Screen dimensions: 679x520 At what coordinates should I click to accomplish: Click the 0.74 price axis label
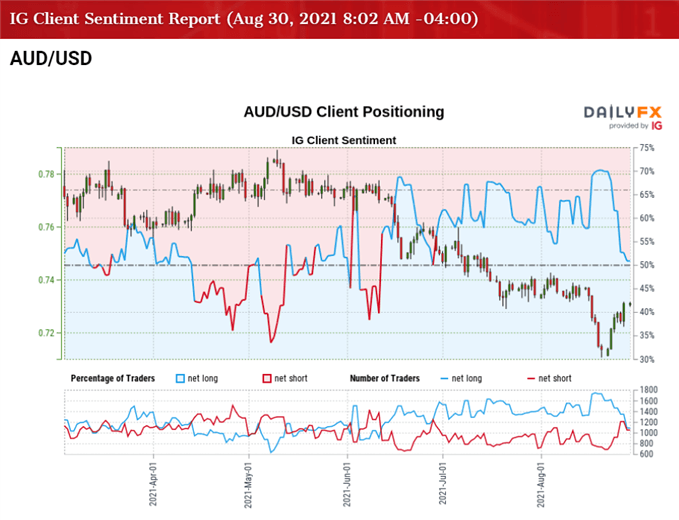pyautogui.click(x=46, y=280)
